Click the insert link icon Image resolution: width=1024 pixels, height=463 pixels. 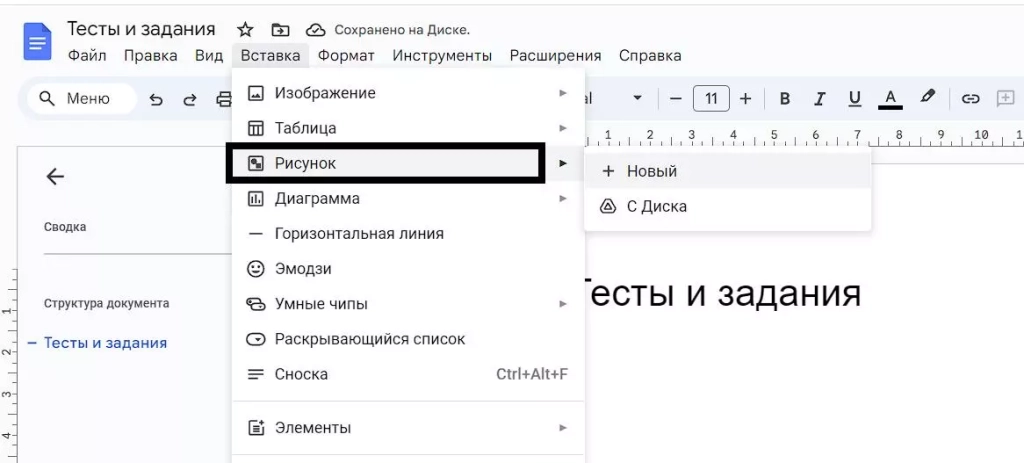pyautogui.click(x=969, y=99)
